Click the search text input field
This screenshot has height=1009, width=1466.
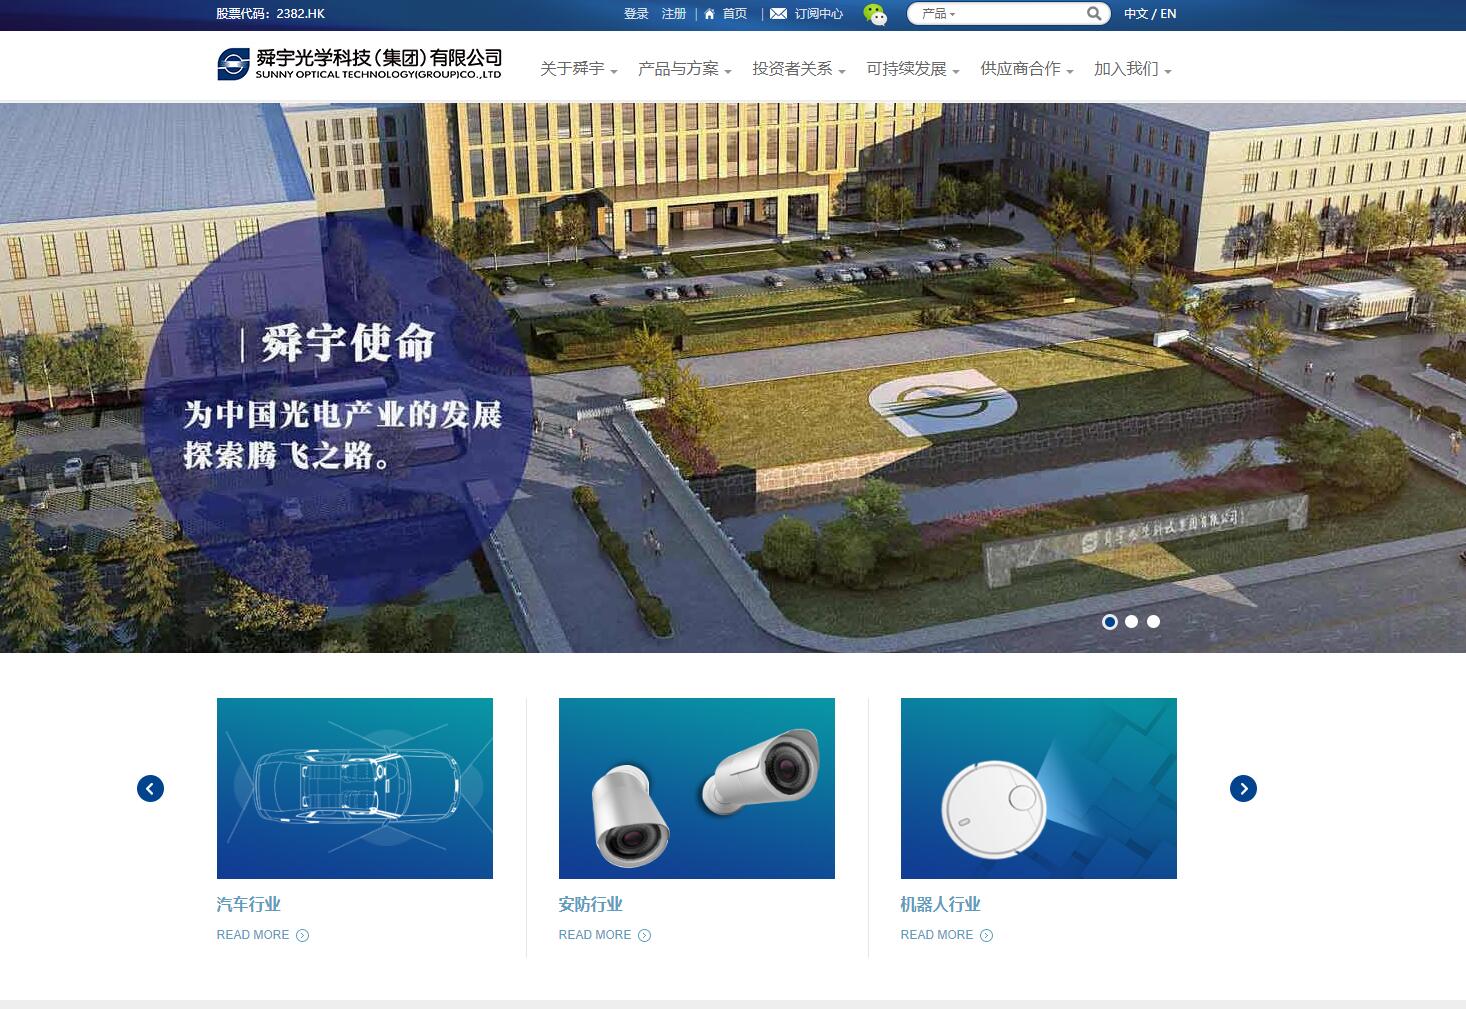(1020, 14)
